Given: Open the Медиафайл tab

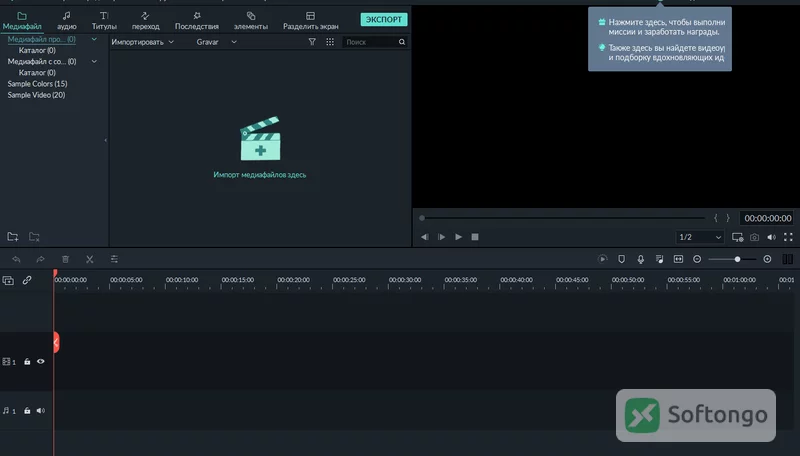Looking at the screenshot, I should (22, 21).
